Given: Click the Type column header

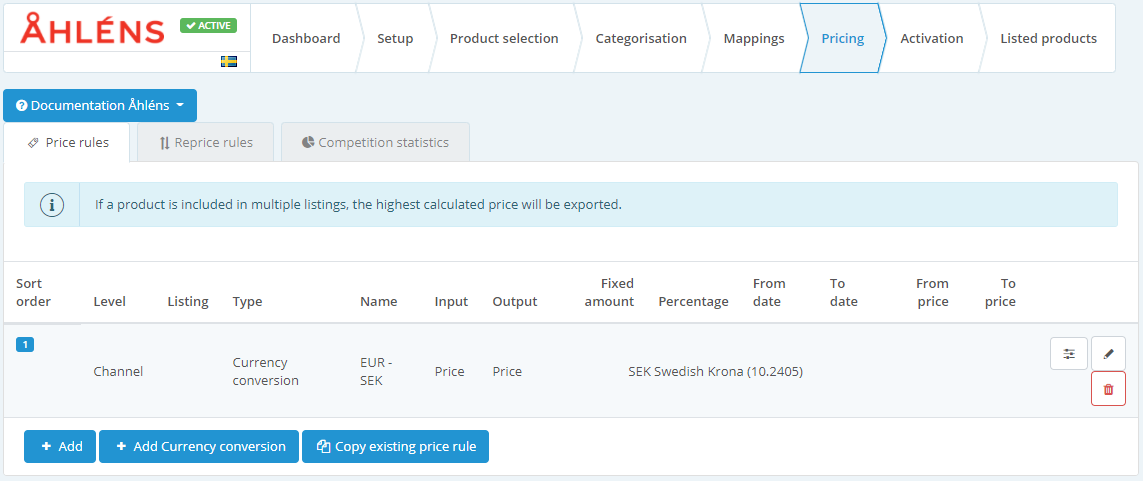Looking at the screenshot, I should 247,301.
